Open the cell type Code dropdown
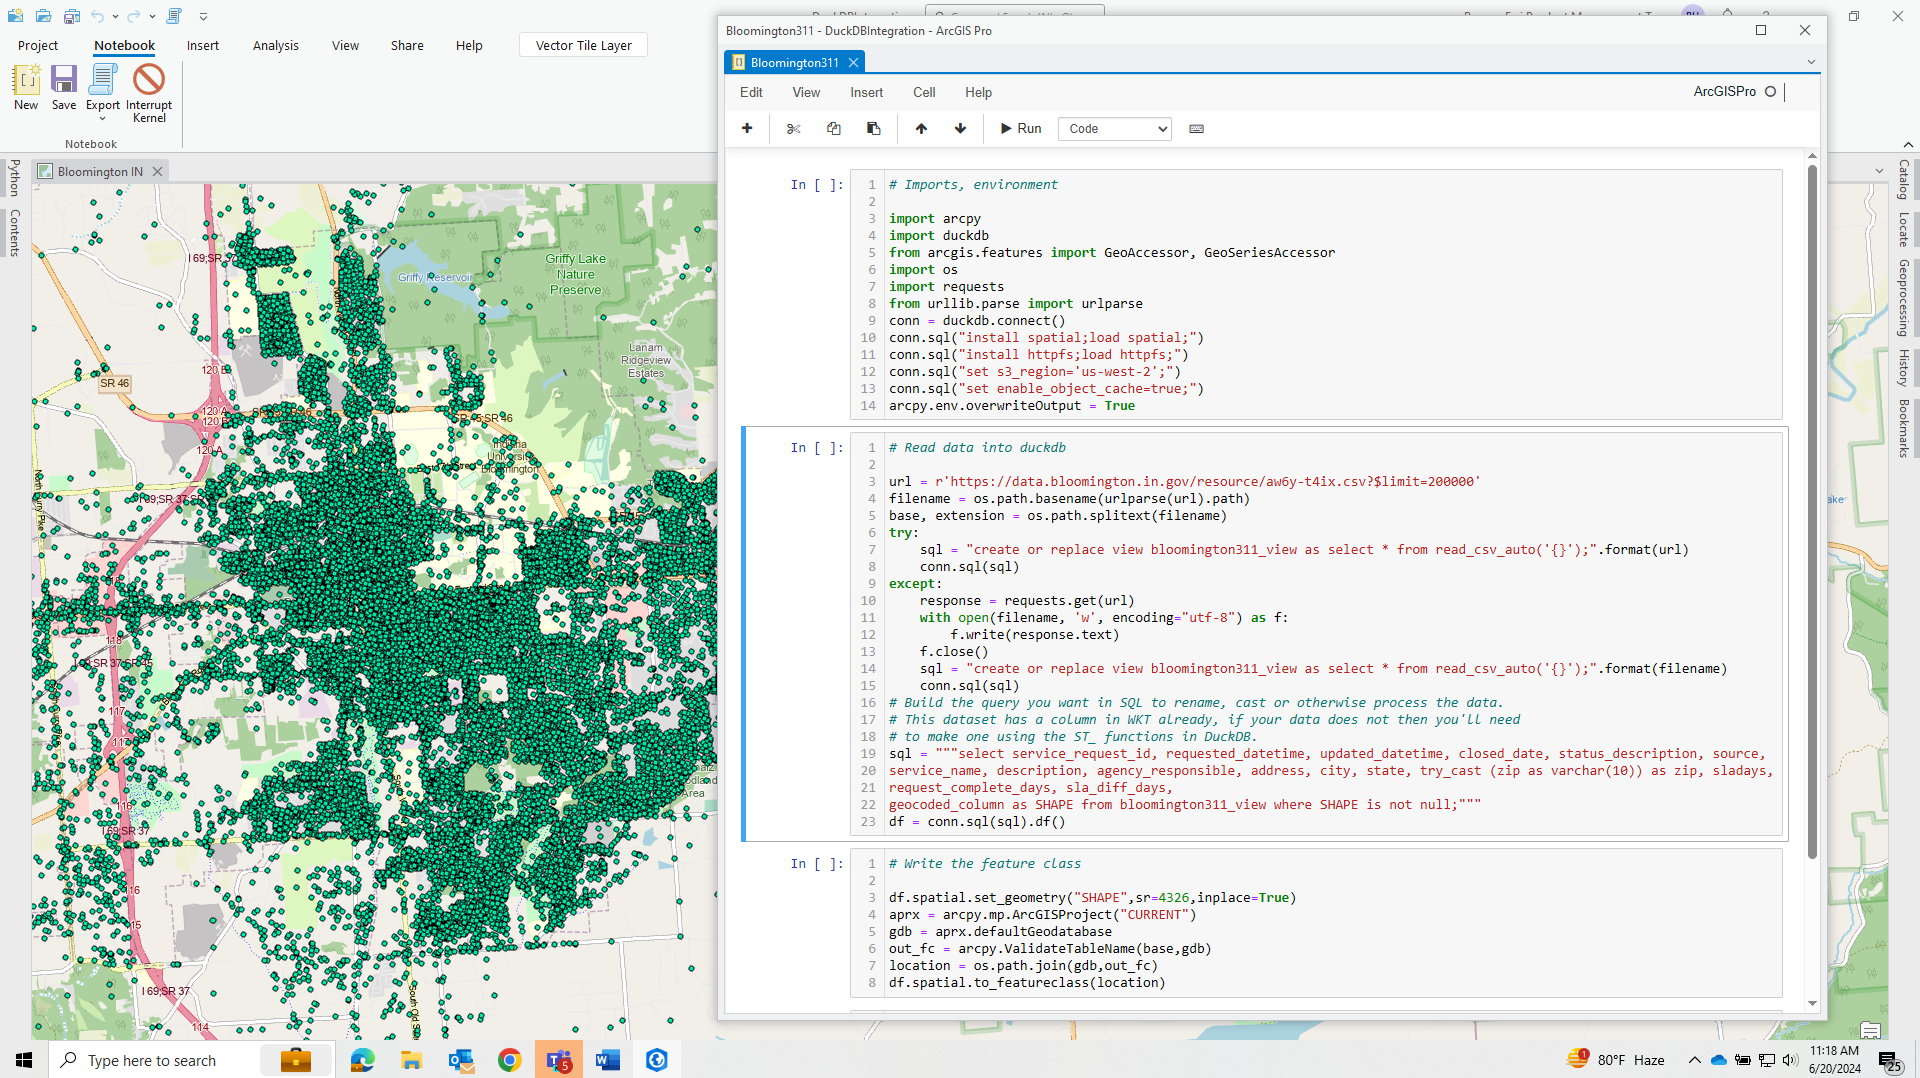 (1115, 128)
